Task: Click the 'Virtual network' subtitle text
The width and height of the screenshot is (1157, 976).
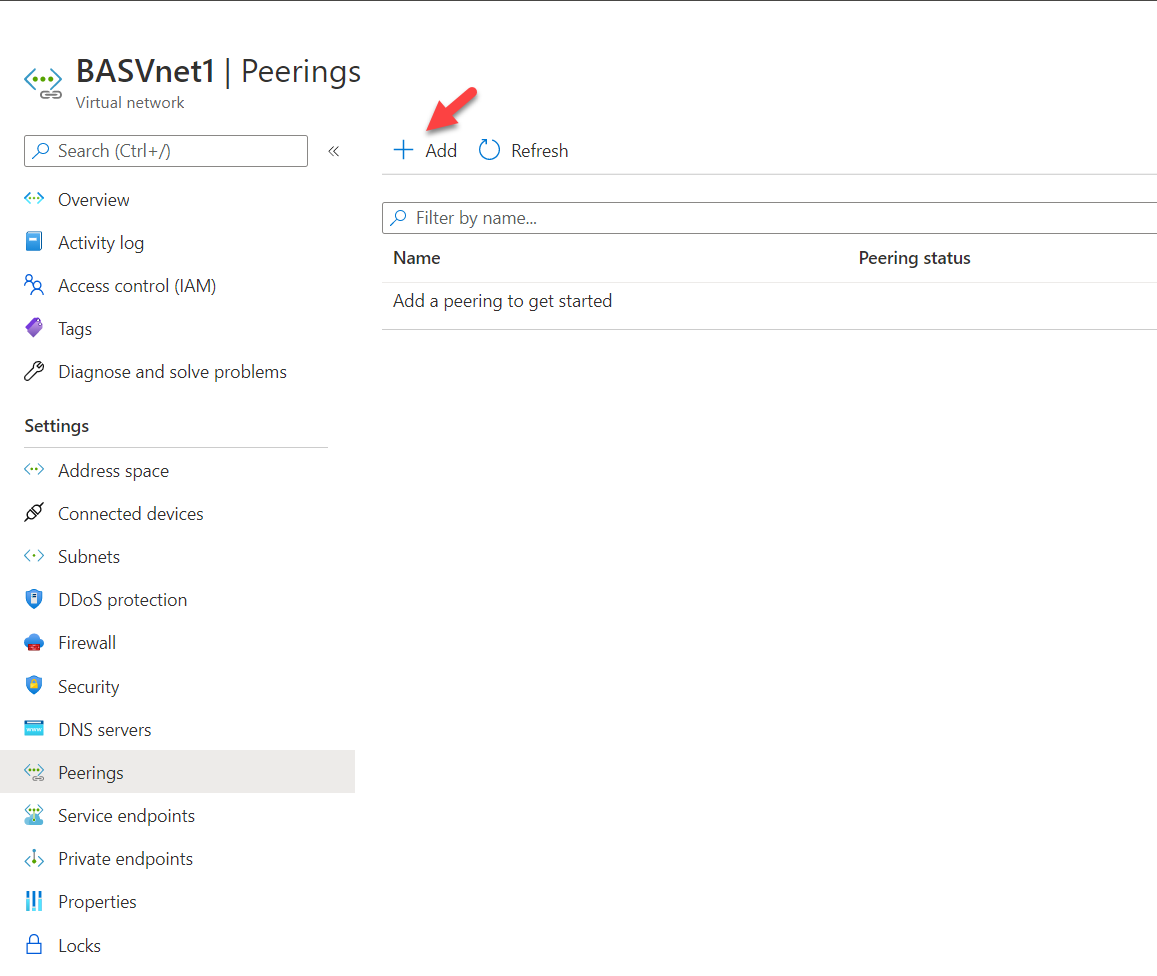Action: (x=130, y=103)
